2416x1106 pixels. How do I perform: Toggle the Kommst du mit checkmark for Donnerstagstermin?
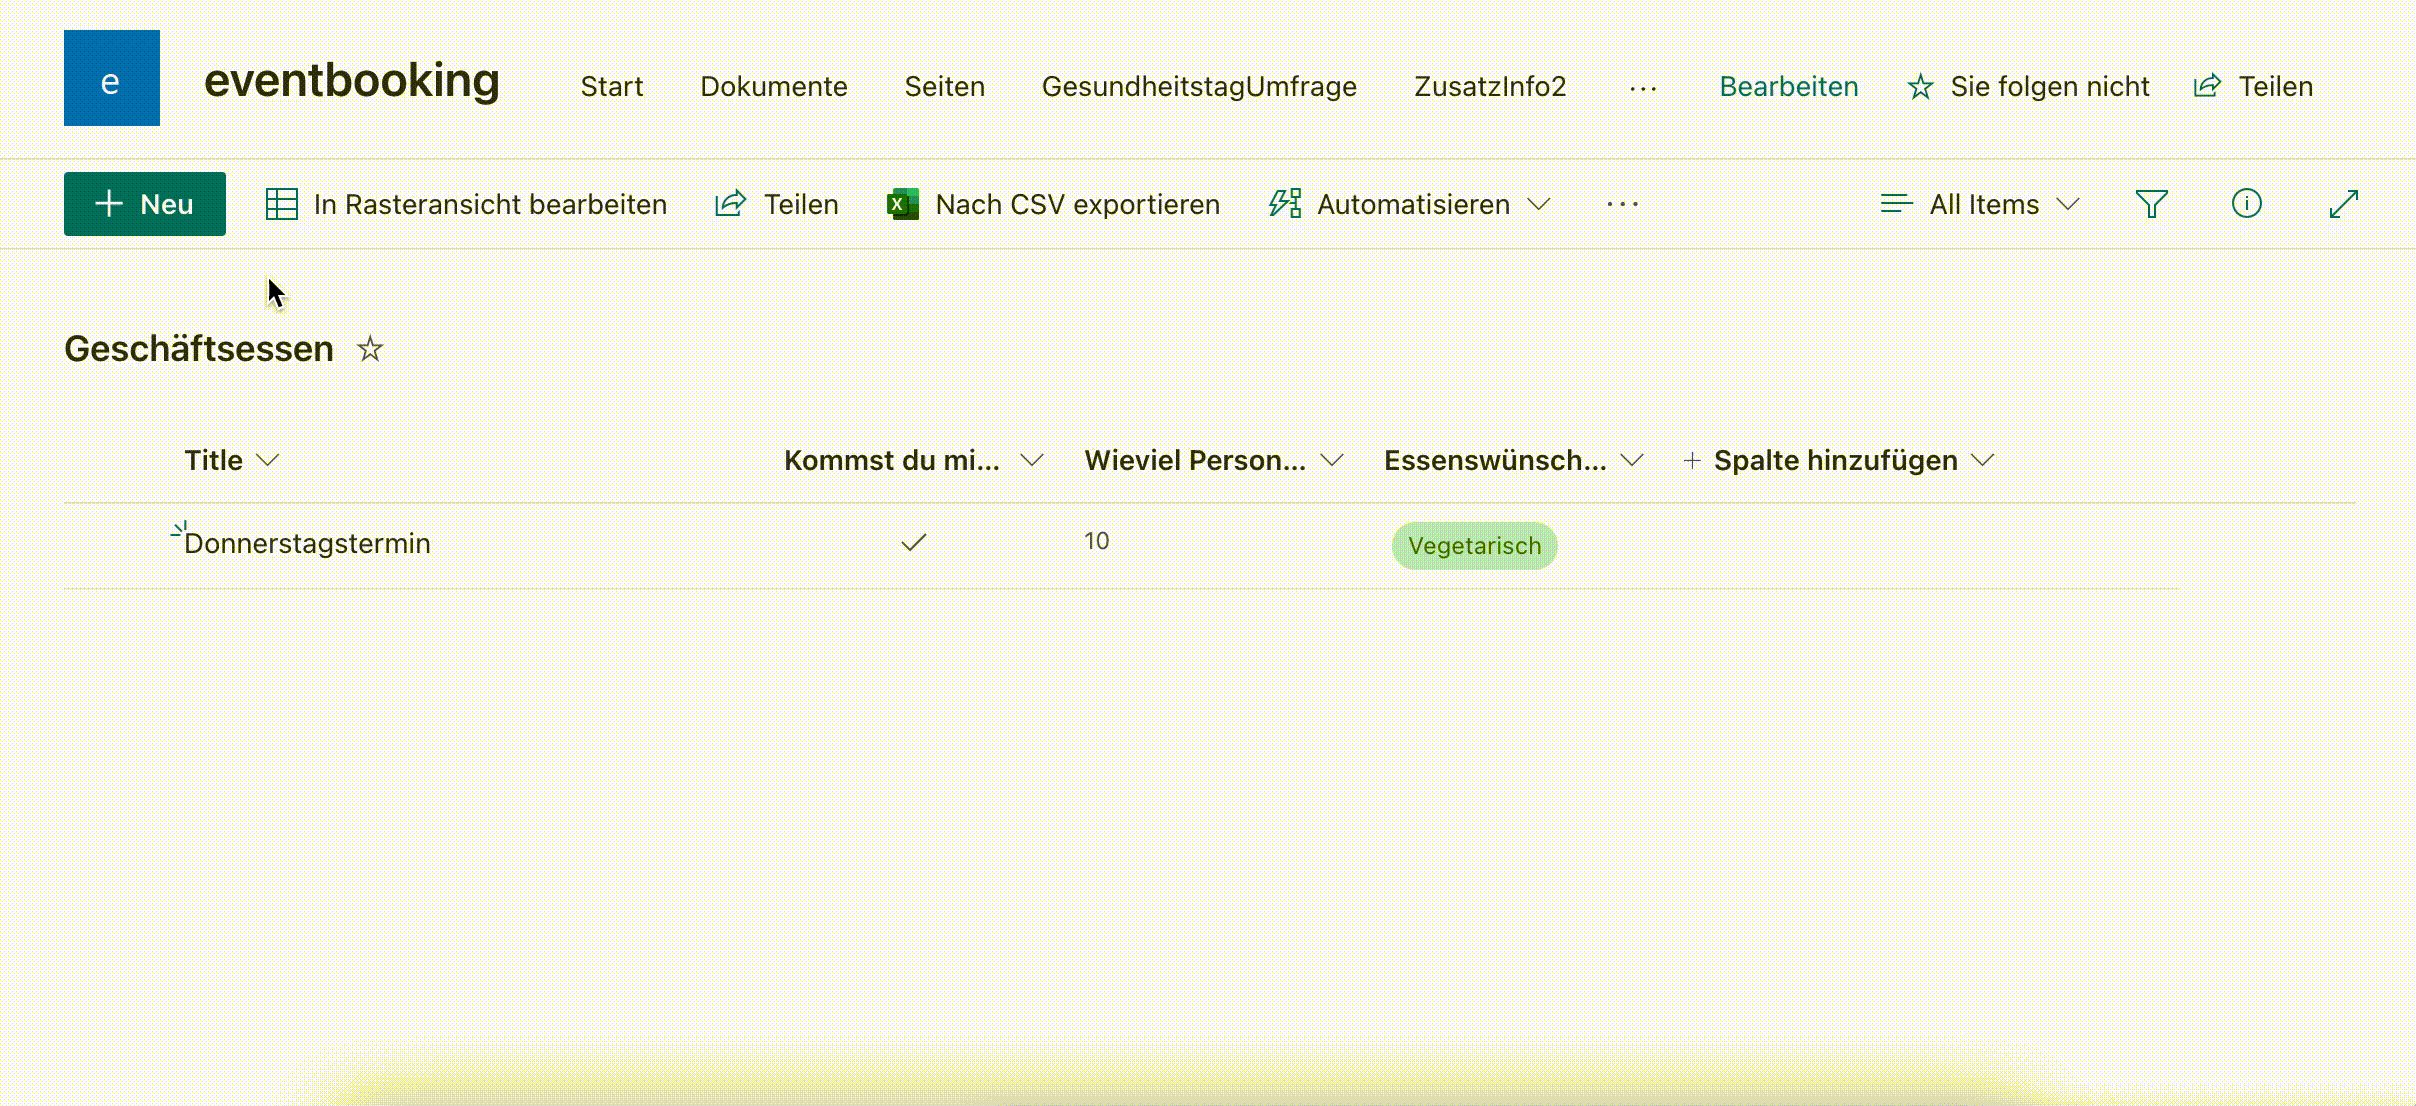tap(911, 541)
